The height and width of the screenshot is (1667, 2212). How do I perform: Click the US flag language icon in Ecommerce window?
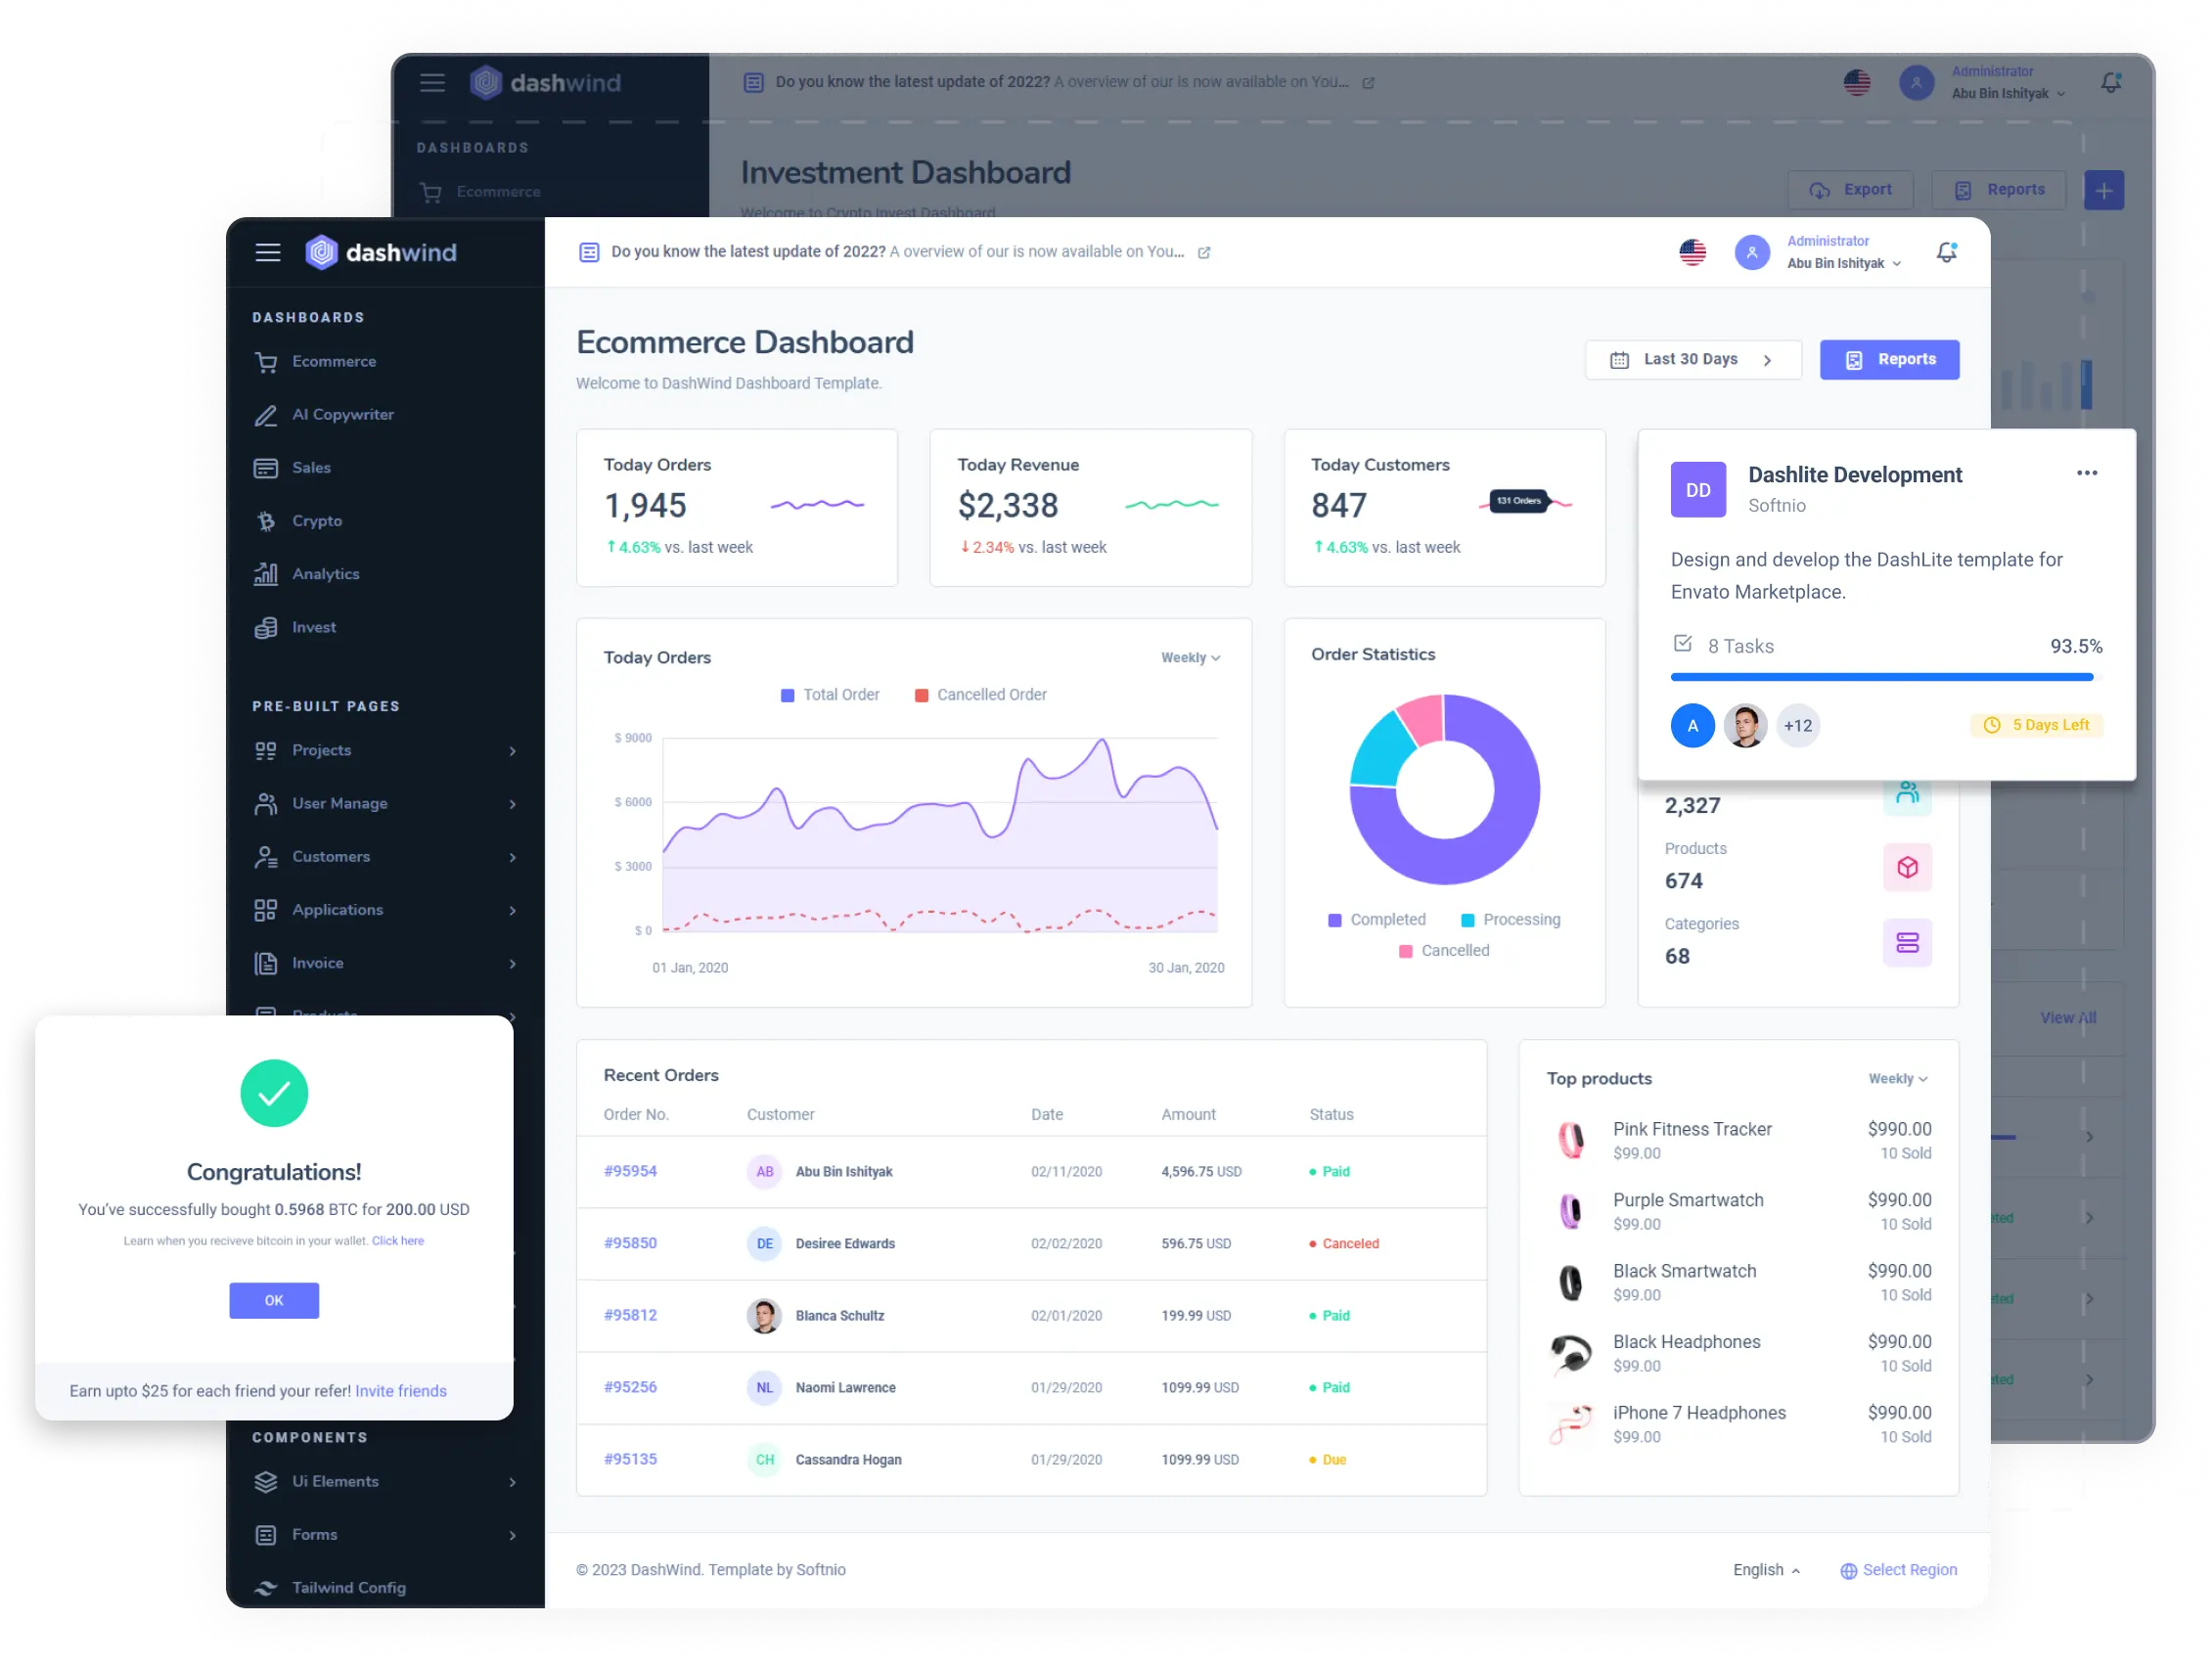(x=1692, y=252)
